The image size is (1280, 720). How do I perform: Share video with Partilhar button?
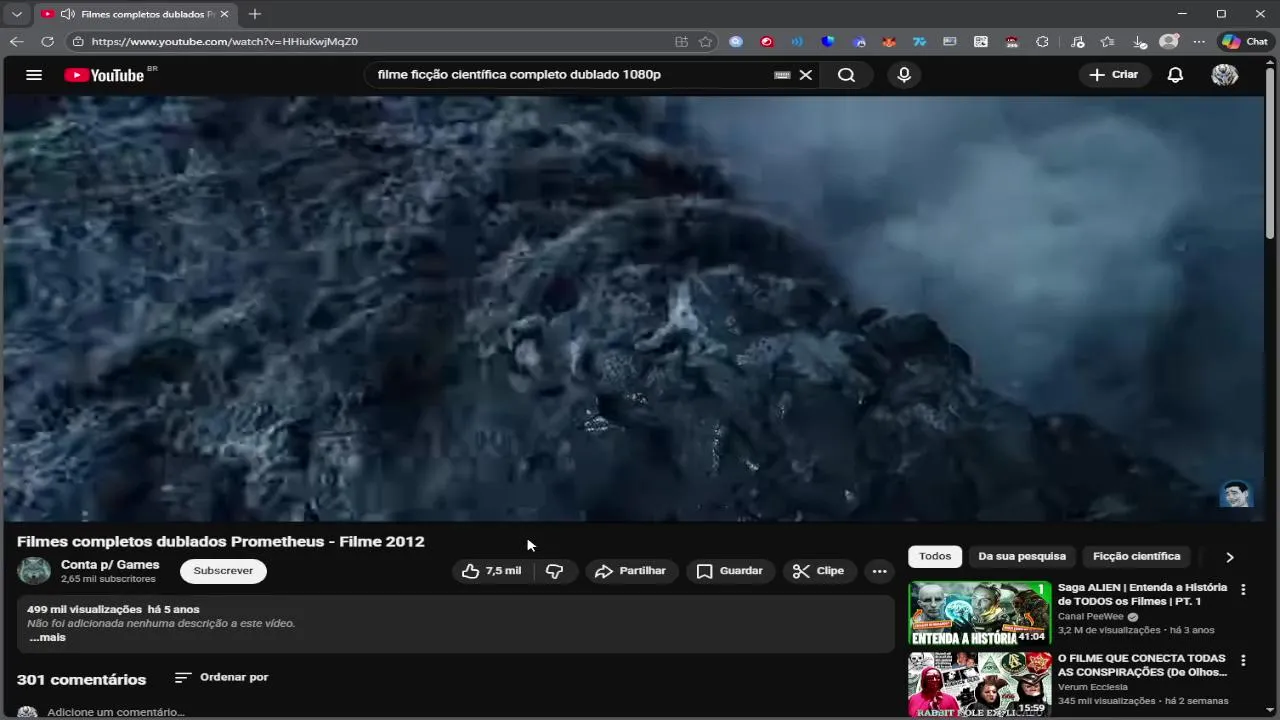[630, 571]
